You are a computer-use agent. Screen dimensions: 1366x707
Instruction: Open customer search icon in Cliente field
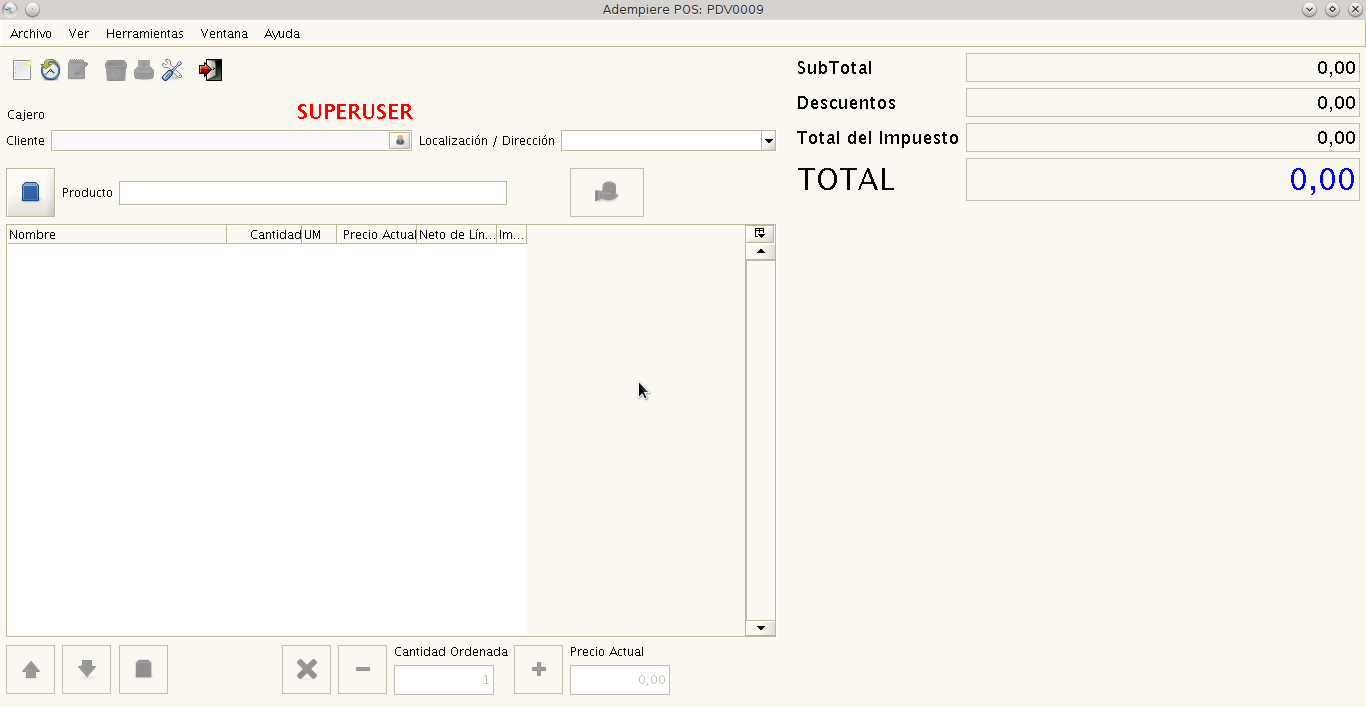pos(400,141)
